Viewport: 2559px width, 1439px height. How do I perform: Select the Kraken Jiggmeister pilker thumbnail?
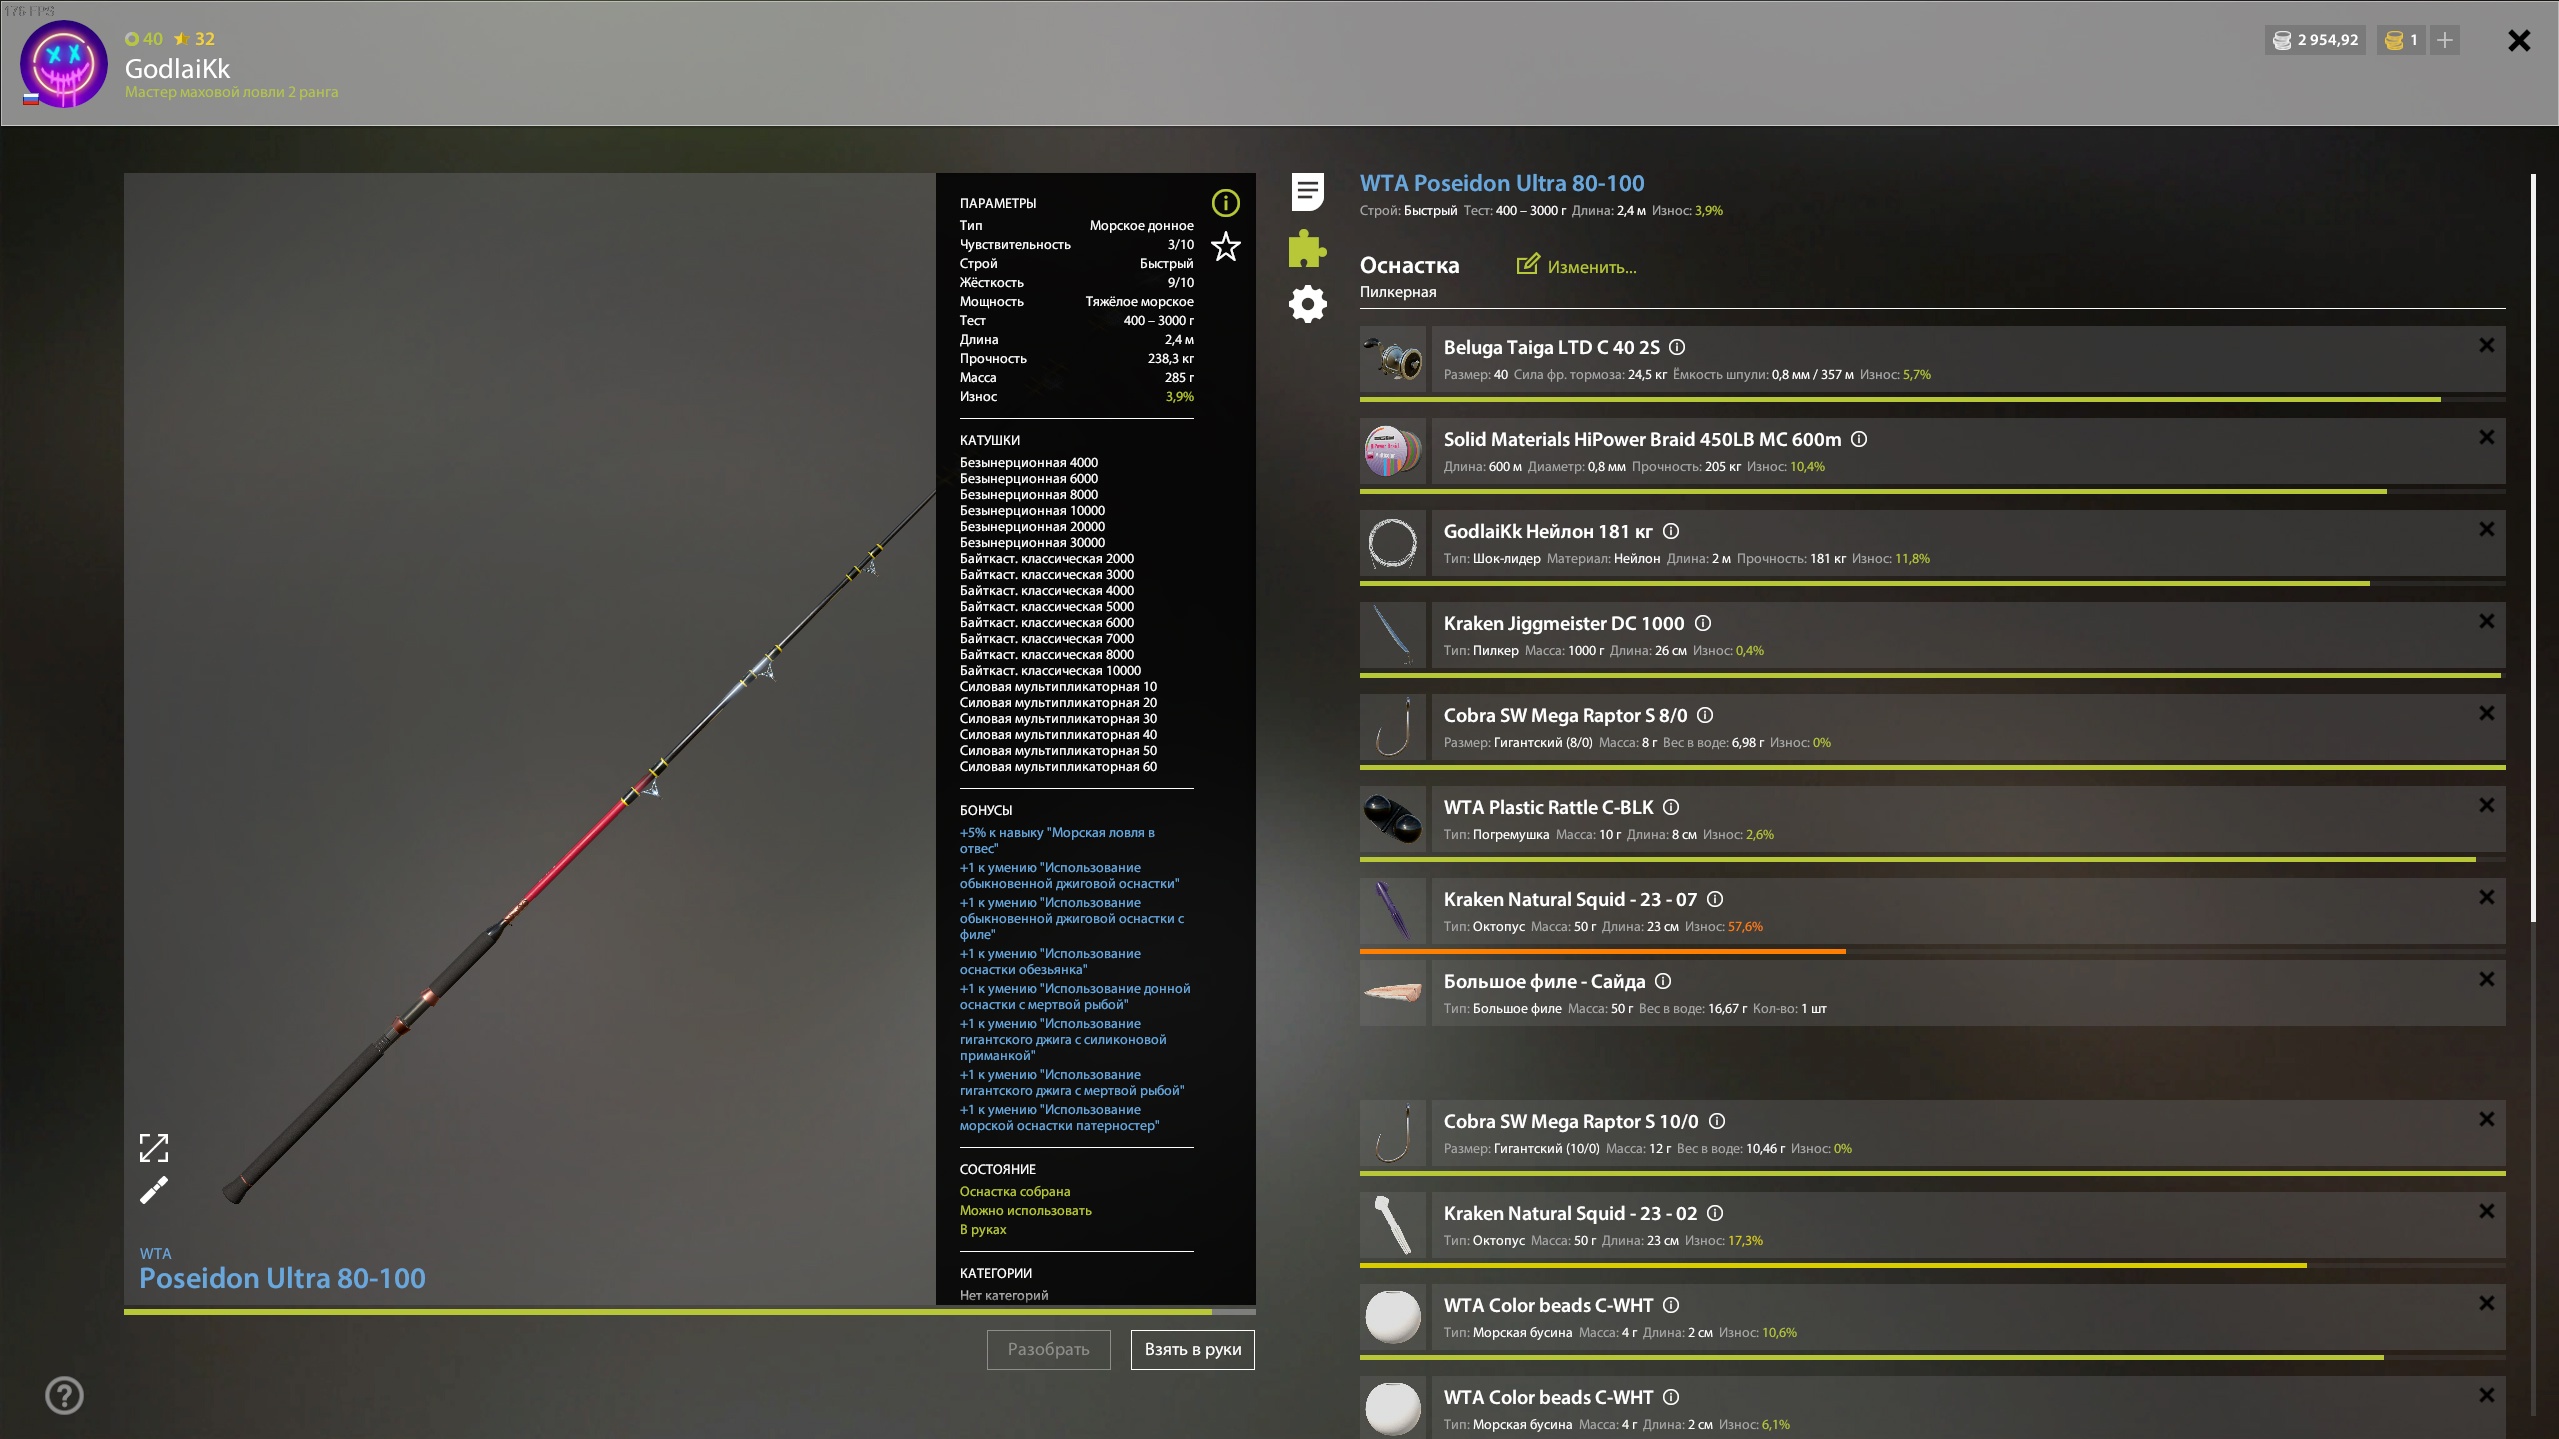pos(1392,635)
